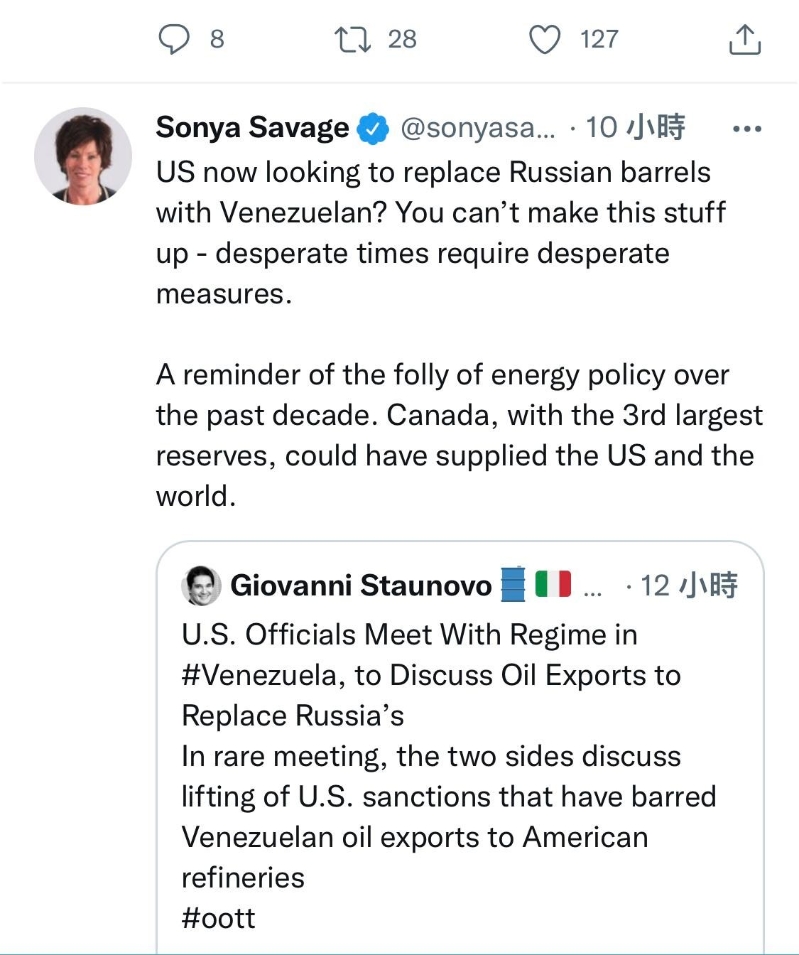Open the share upload icon

point(744,40)
